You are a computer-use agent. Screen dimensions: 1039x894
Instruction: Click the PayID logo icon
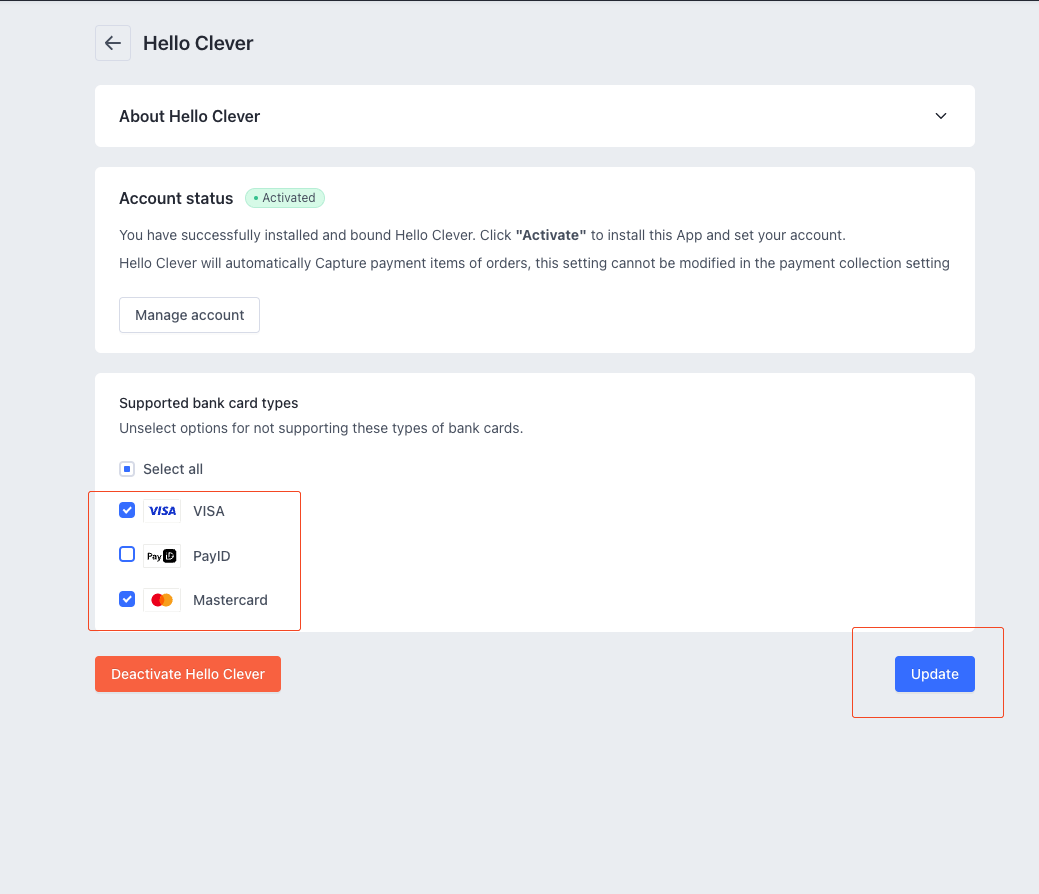click(162, 556)
